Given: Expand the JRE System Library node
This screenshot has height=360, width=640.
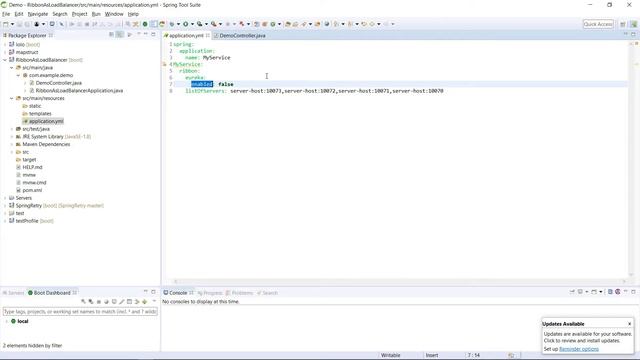Looking at the screenshot, I should coord(11,137).
